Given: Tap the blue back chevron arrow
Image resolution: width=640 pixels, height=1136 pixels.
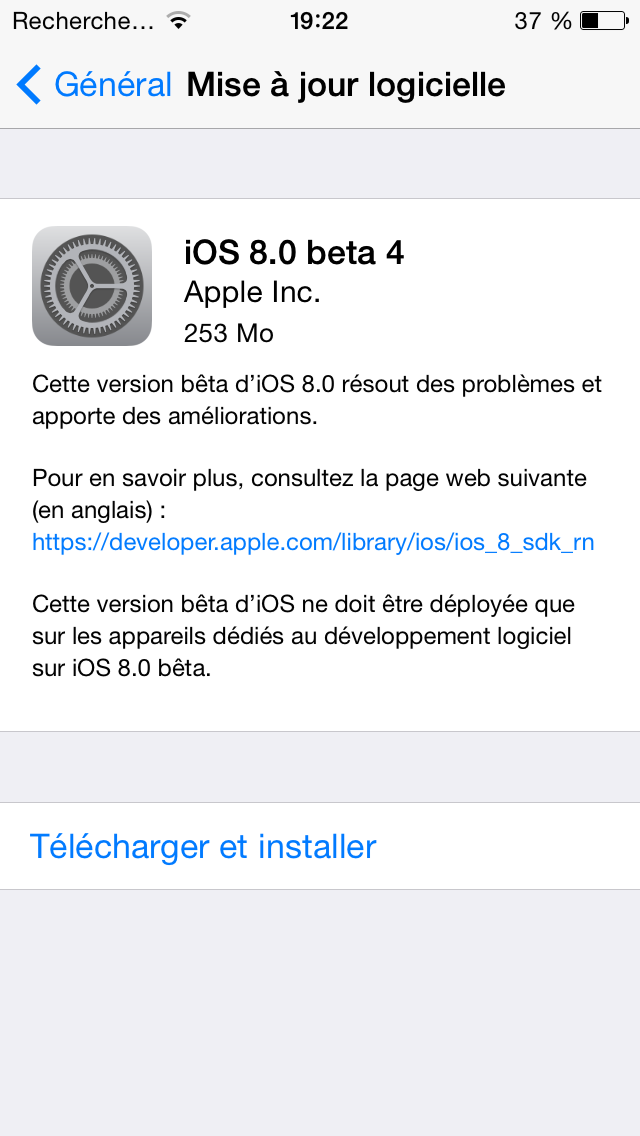Looking at the screenshot, I should pos(29,85).
